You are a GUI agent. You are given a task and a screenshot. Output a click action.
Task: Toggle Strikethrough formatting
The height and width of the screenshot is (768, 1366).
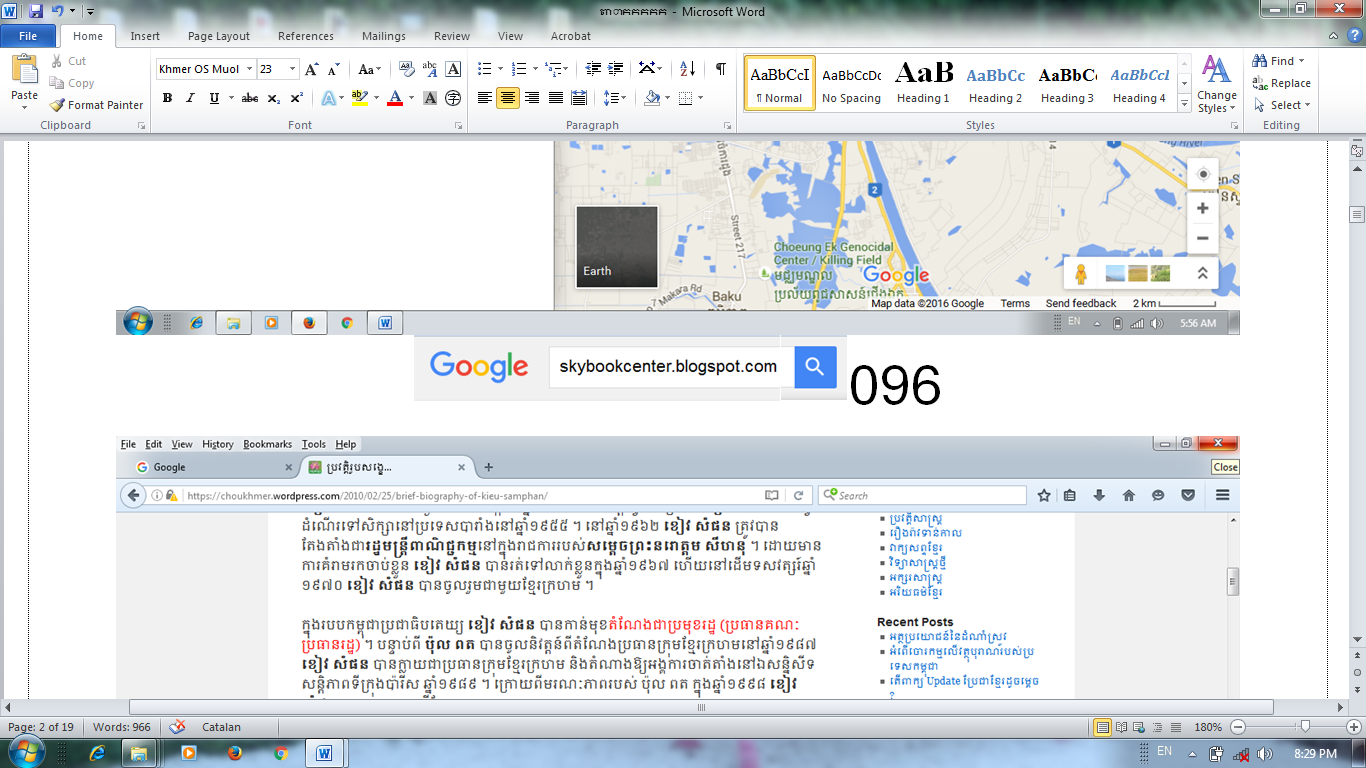coord(250,98)
